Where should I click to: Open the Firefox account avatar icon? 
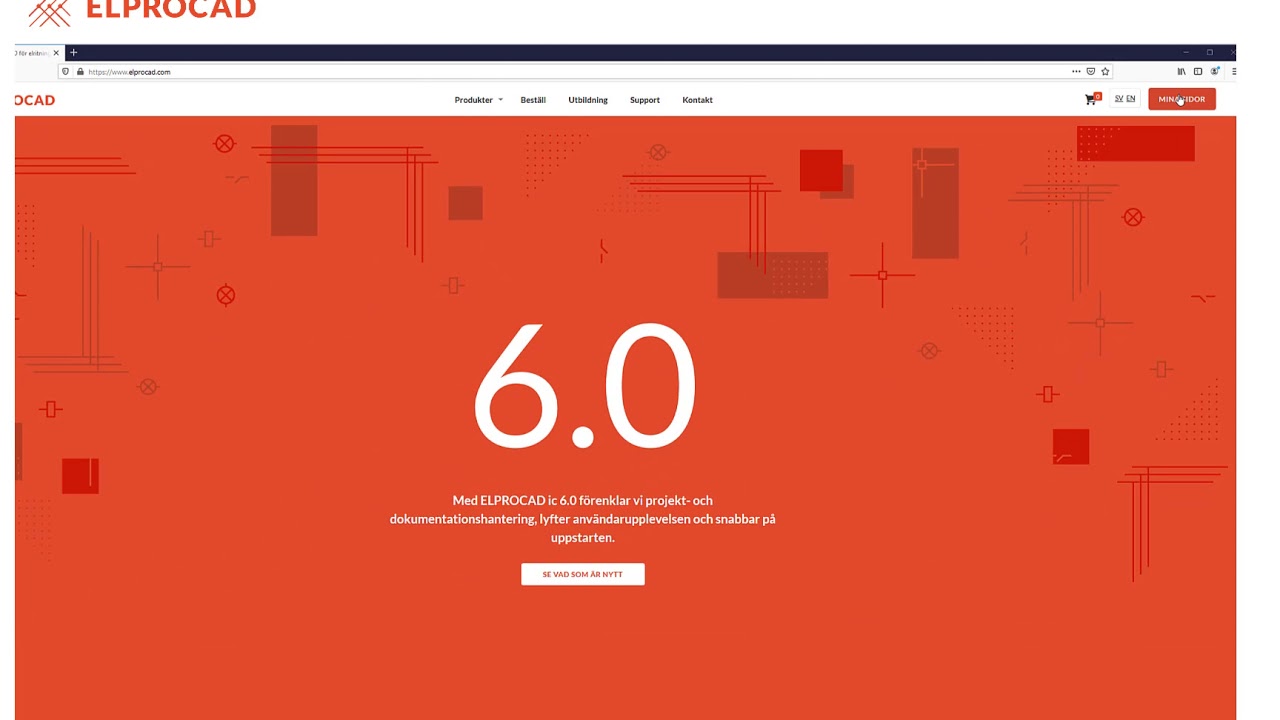pyautogui.click(x=1215, y=72)
